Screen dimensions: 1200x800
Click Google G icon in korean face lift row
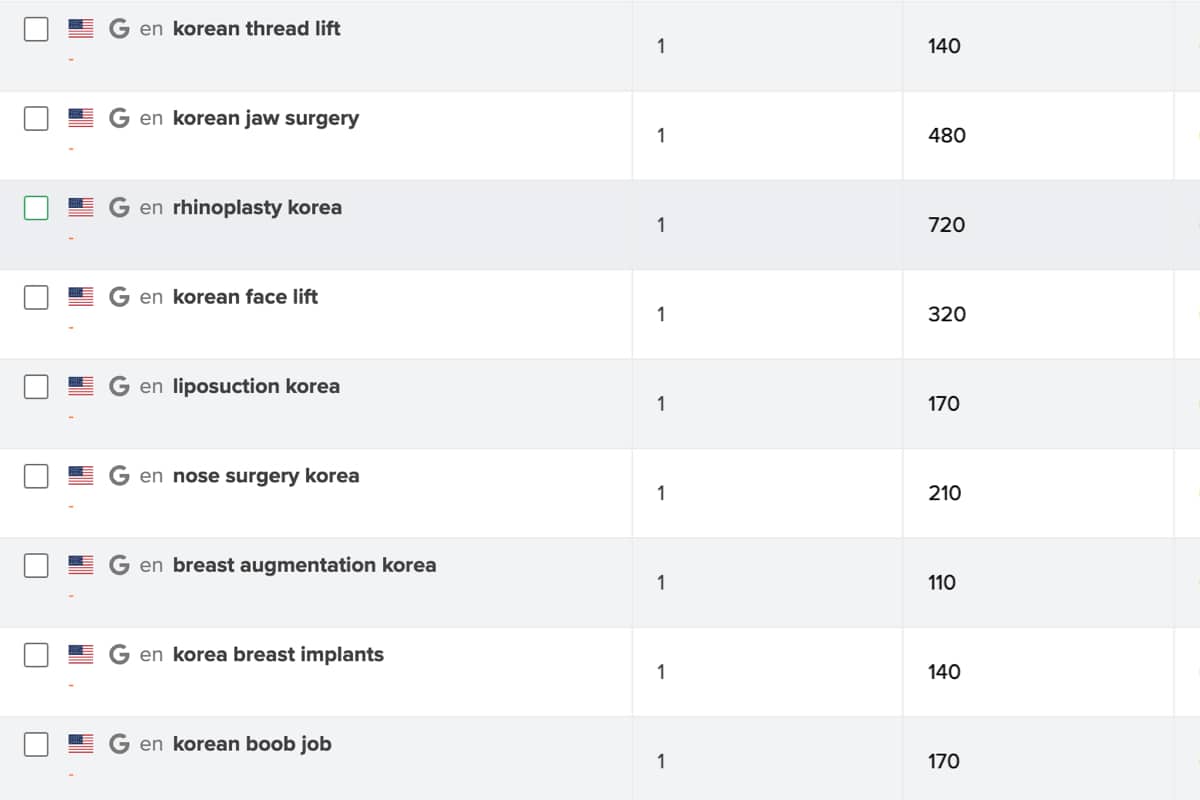point(119,297)
